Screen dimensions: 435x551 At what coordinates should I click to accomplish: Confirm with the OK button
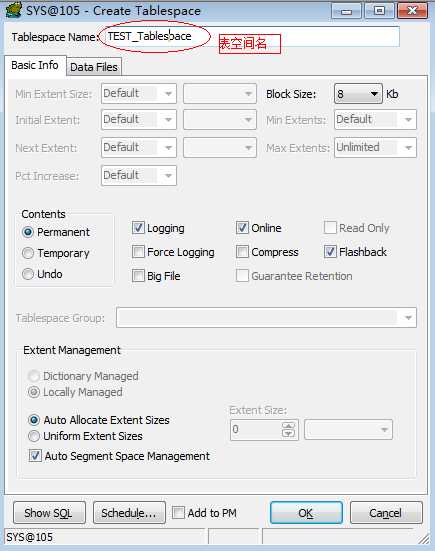306,513
